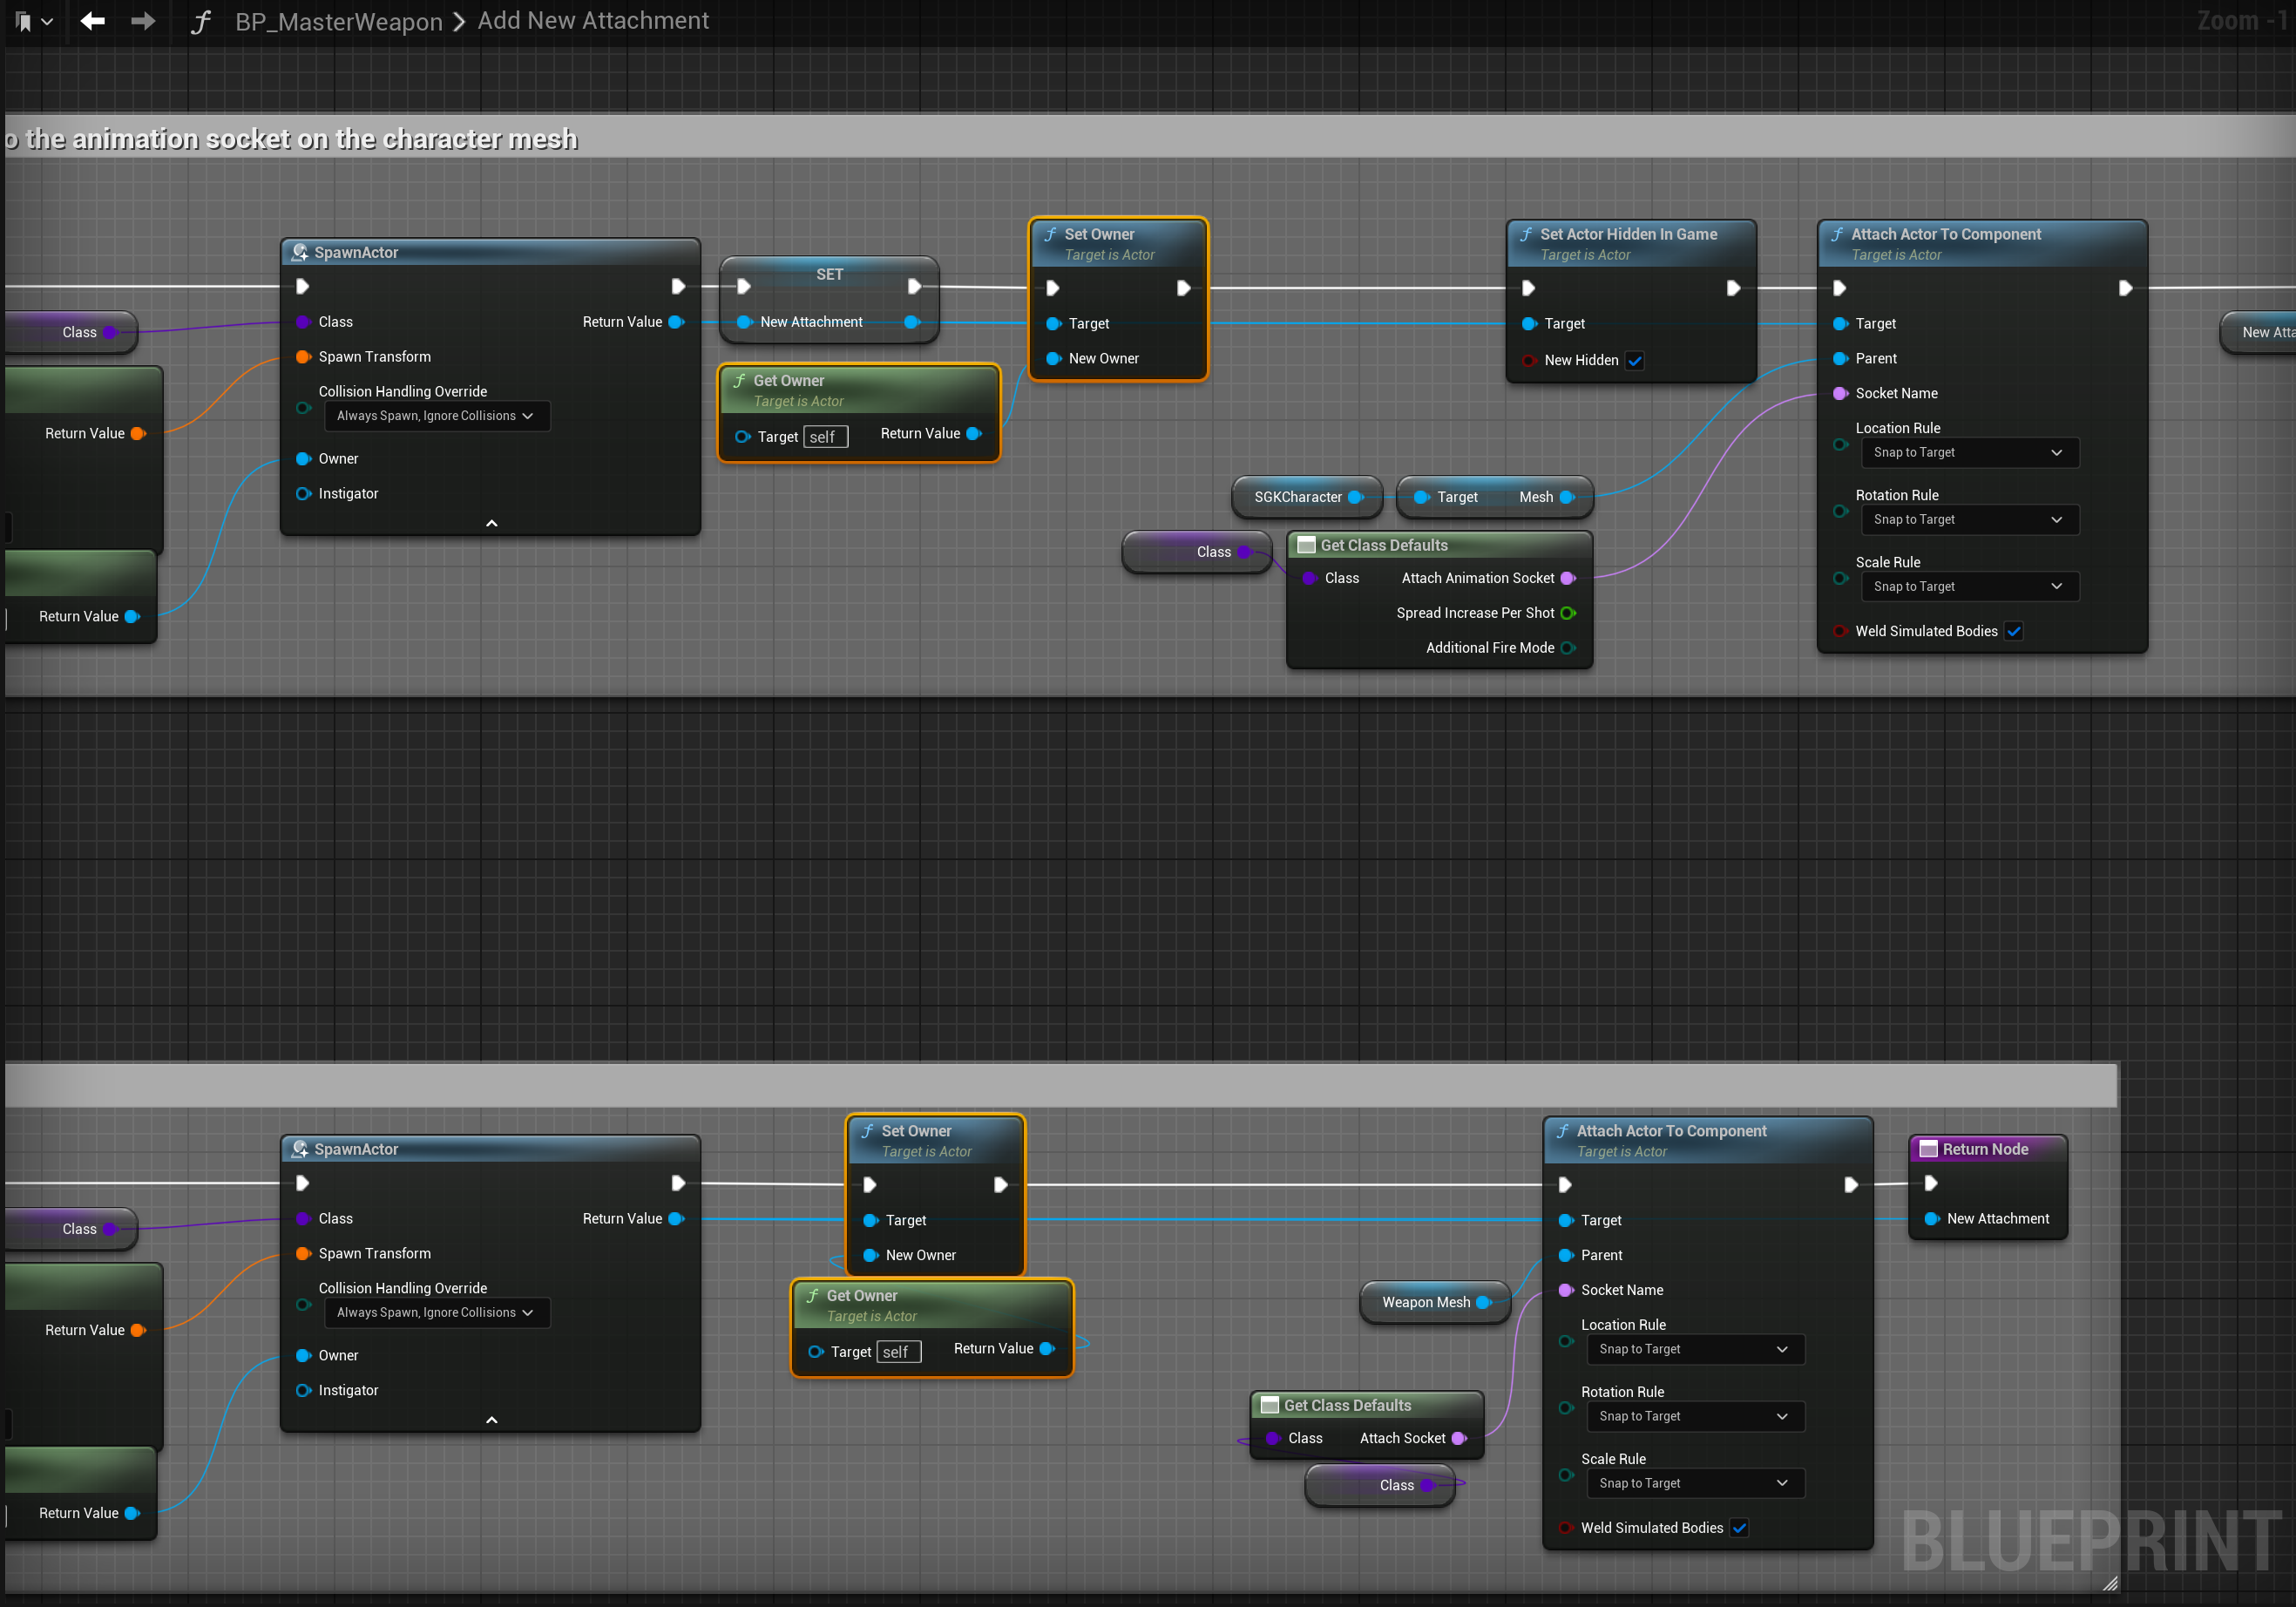Click the Attach Animation Socket output pin
The height and width of the screenshot is (1607, 2296).
pos(1568,578)
